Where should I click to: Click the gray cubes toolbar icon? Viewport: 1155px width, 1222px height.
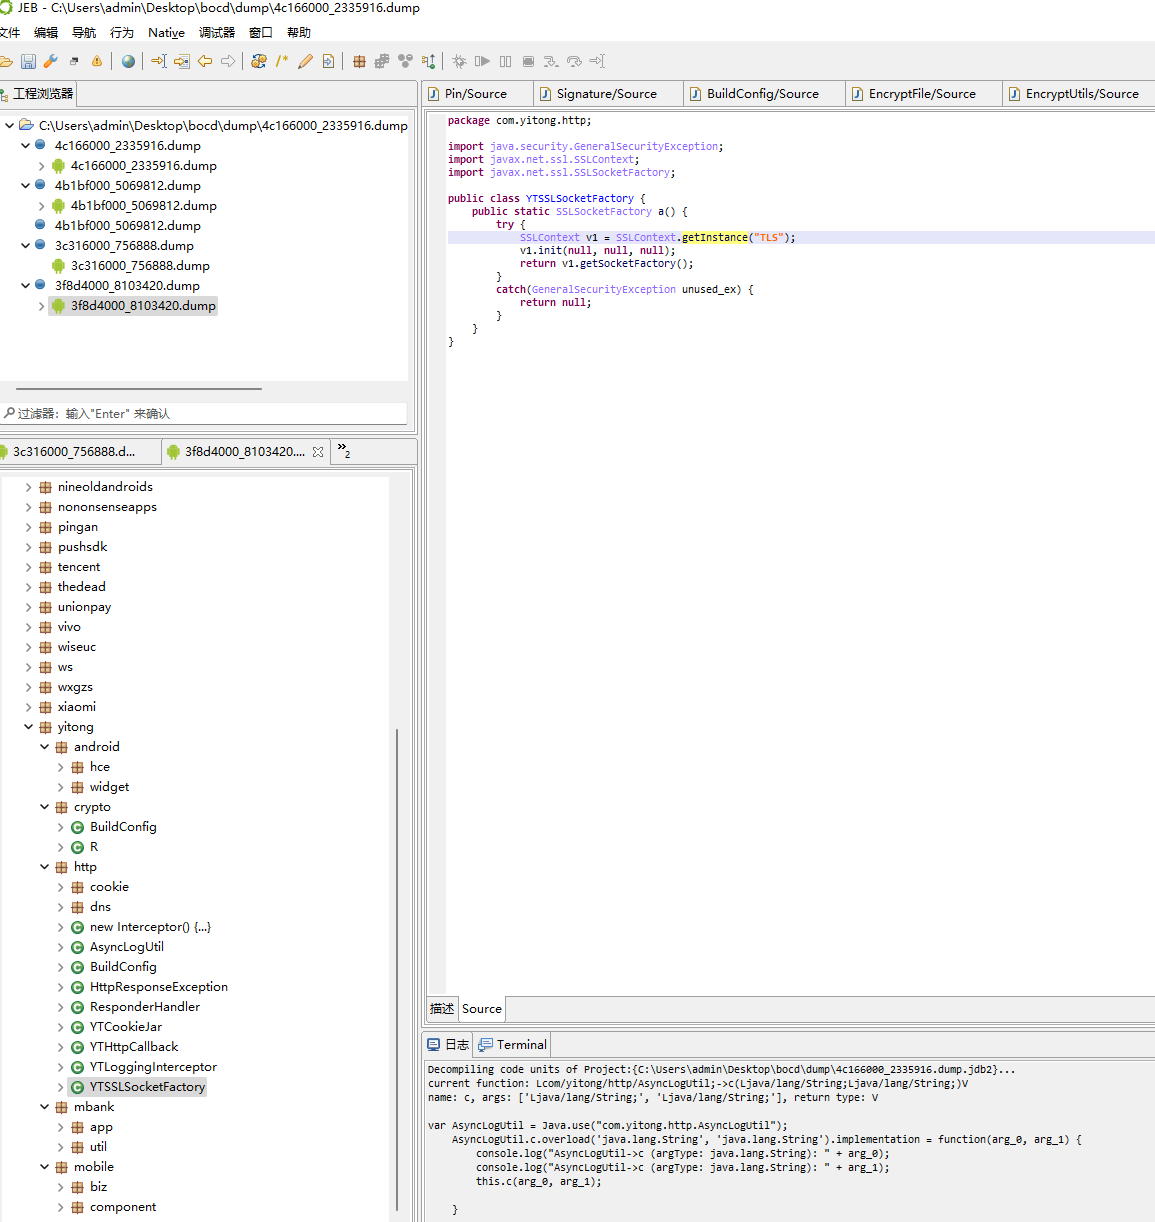pyautogui.click(x=382, y=61)
